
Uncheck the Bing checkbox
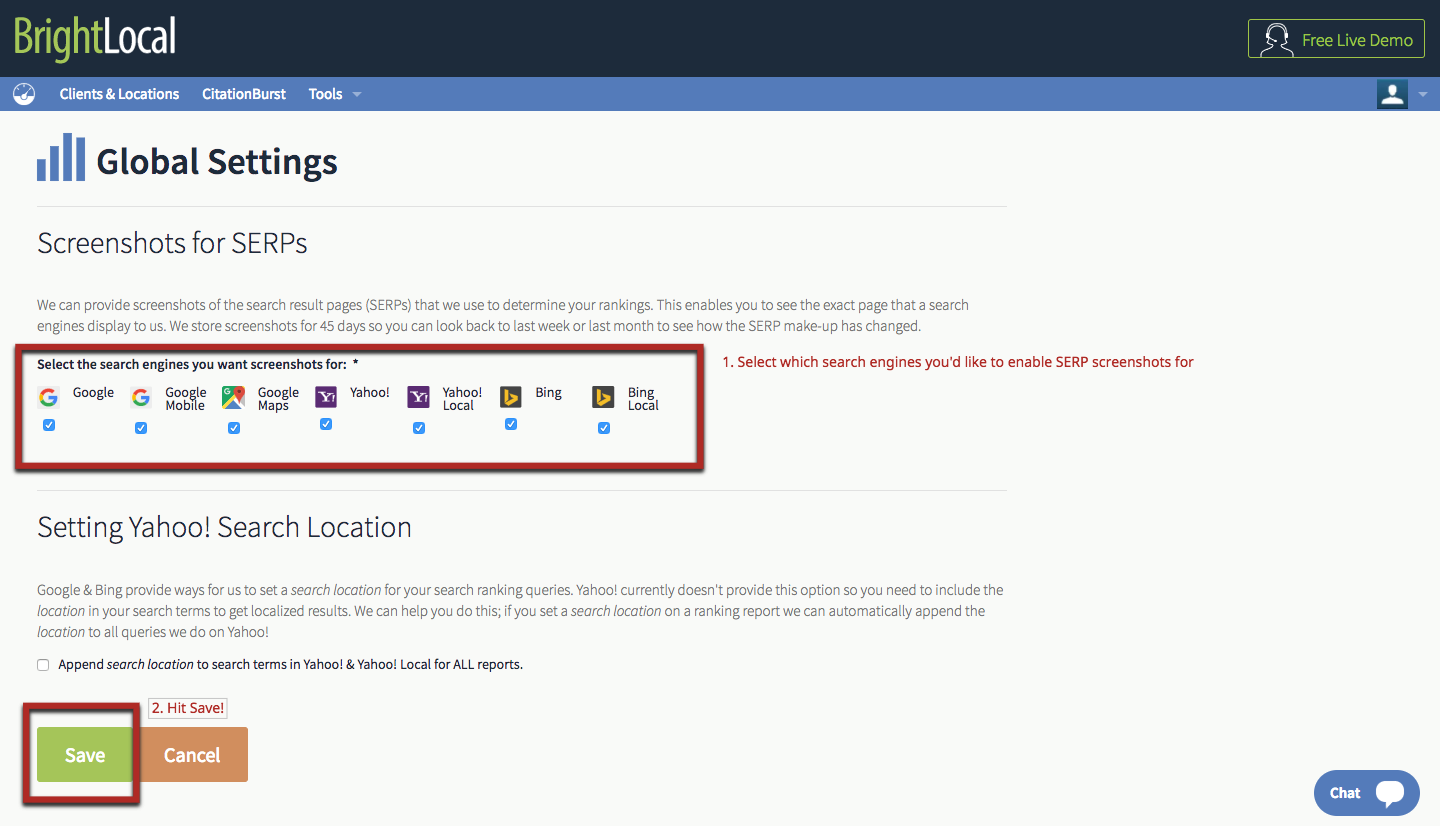[x=511, y=424]
